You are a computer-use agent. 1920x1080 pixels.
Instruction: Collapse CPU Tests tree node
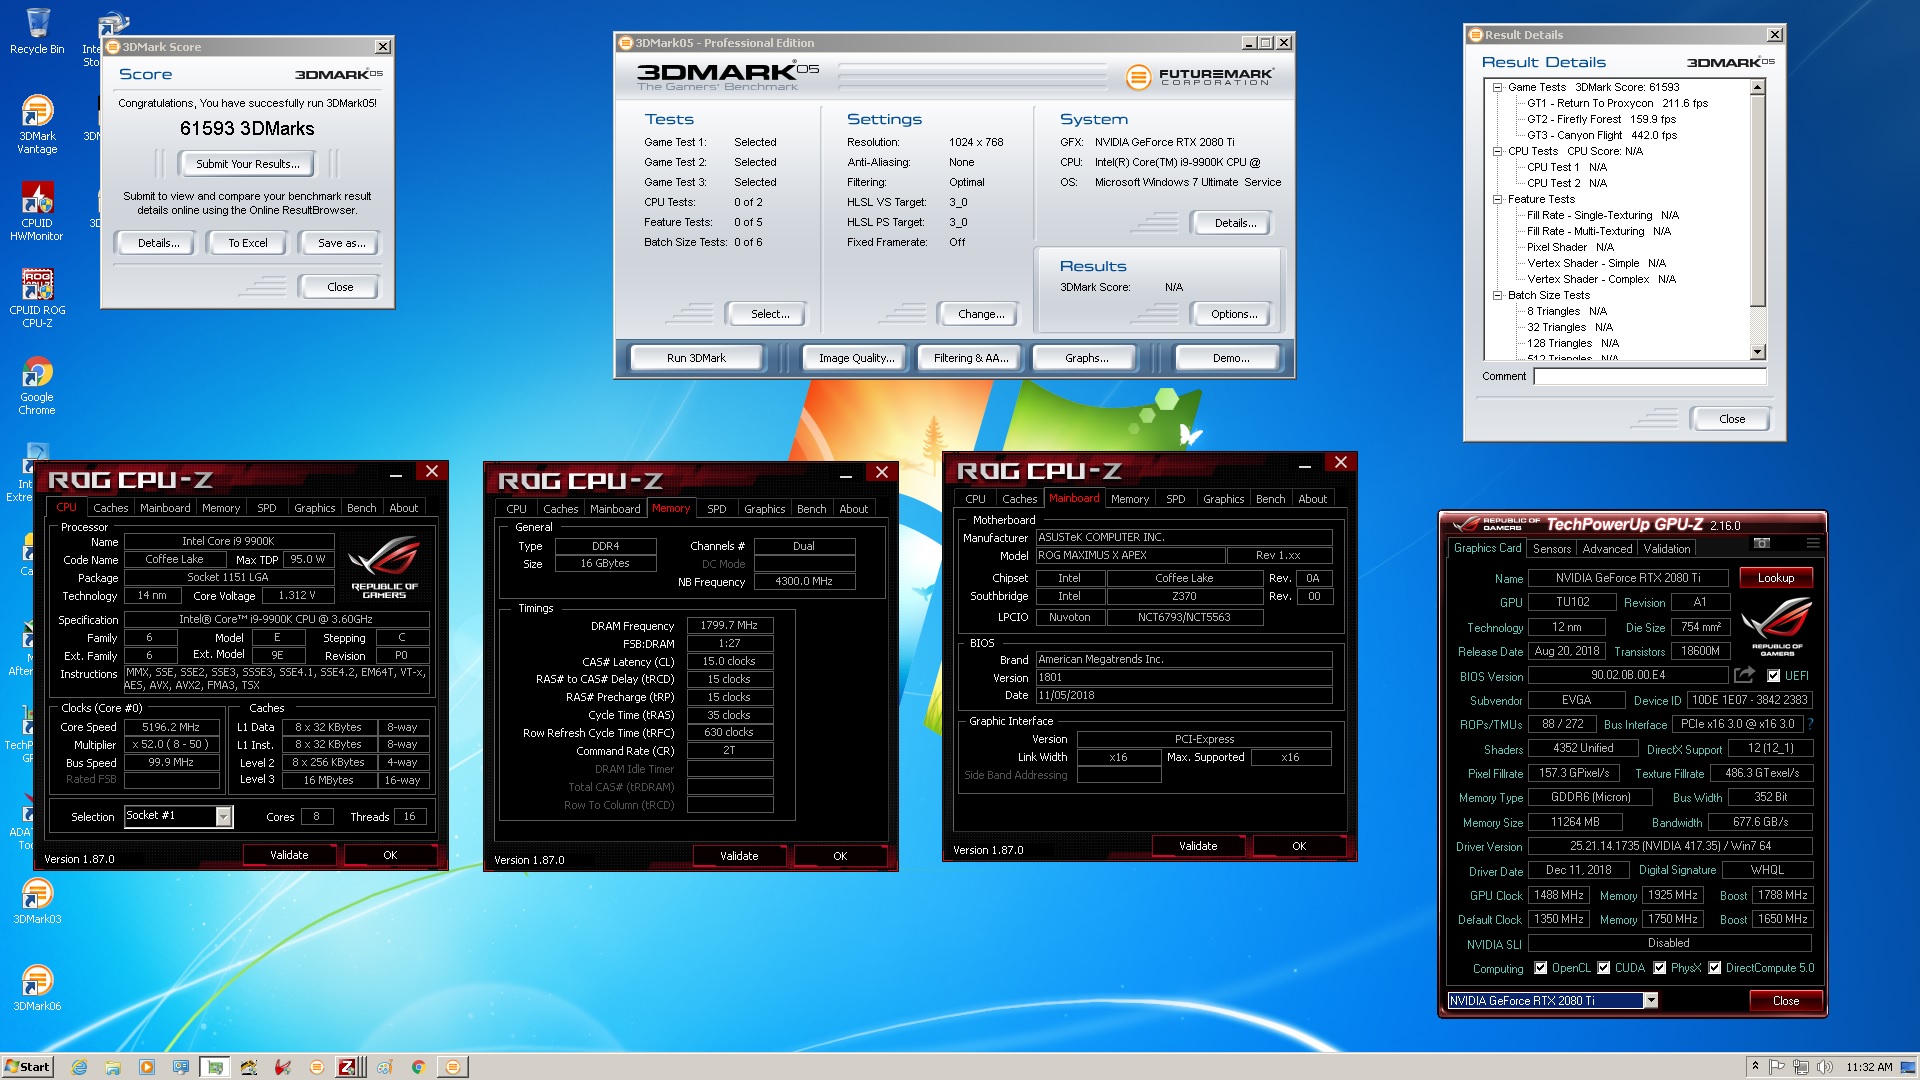1498,152
